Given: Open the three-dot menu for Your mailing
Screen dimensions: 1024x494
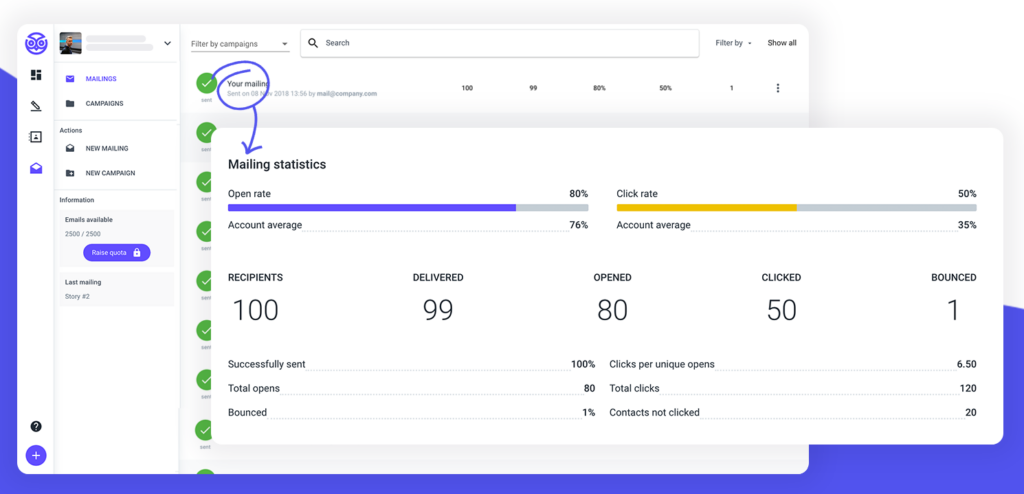Looking at the screenshot, I should click(x=778, y=88).
